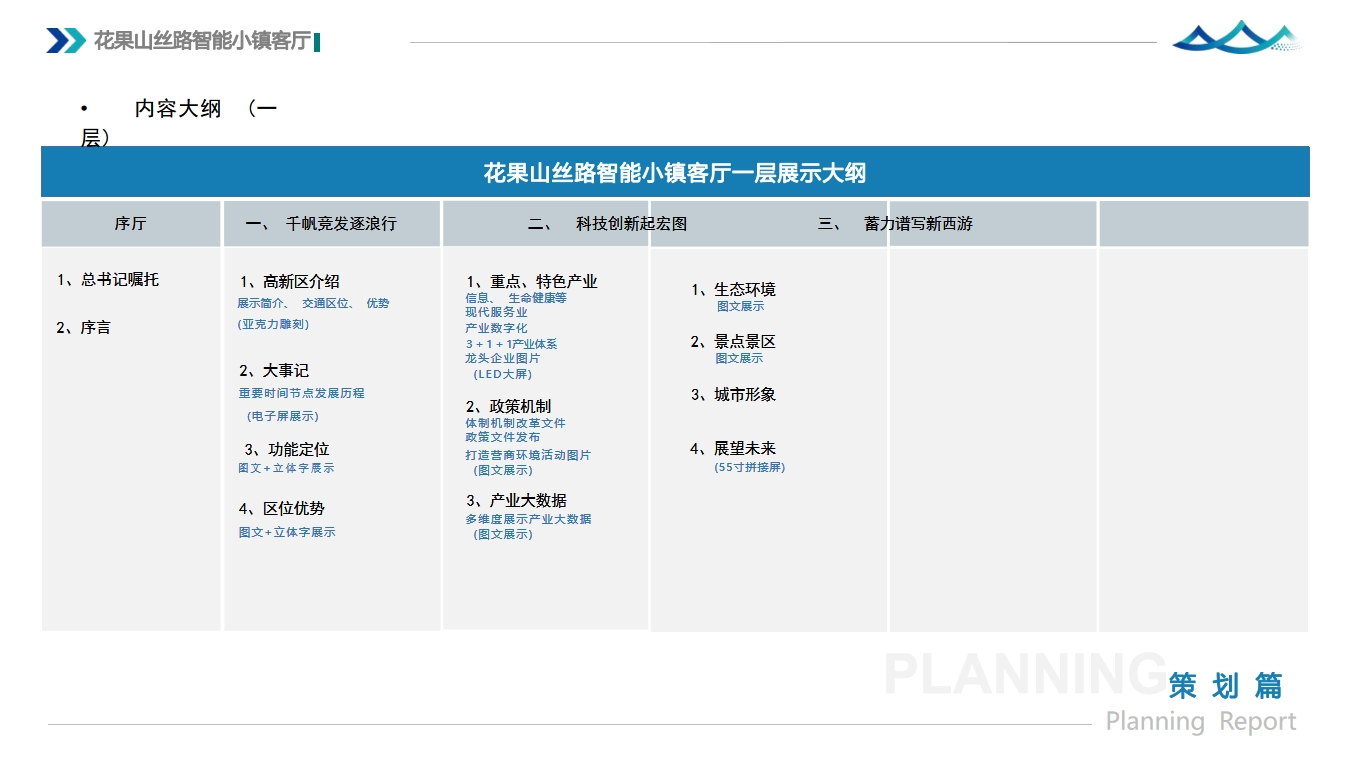Click the 产业大数据 heading

pyautogui.click(x=517, y=501)
